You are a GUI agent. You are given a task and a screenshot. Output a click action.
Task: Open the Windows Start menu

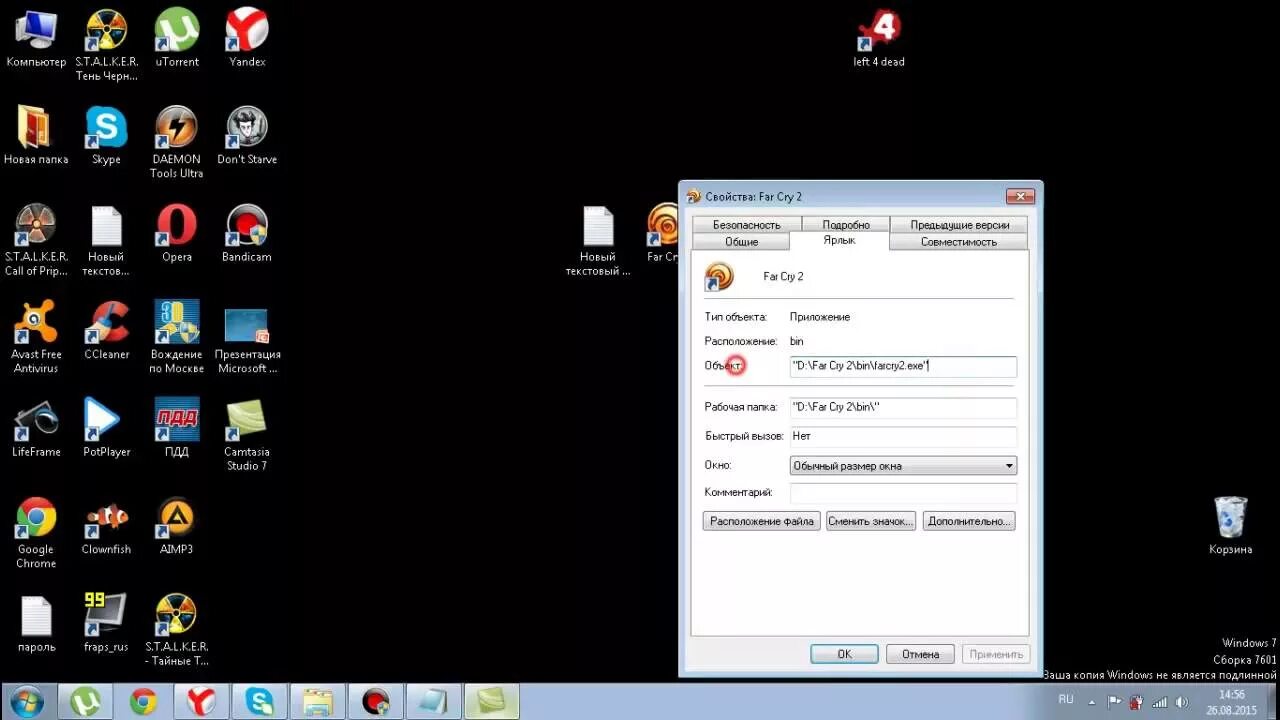27,701
